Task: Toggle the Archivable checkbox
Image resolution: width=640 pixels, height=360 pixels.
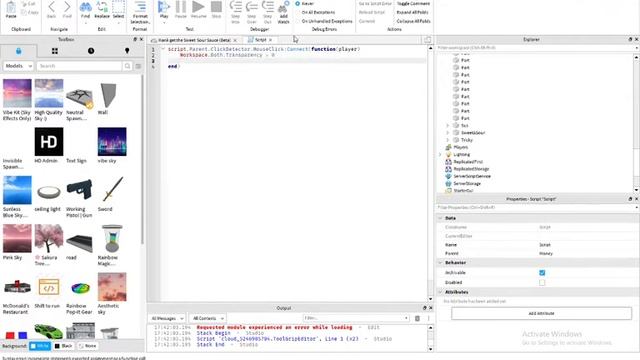Action: pos(542,273)
